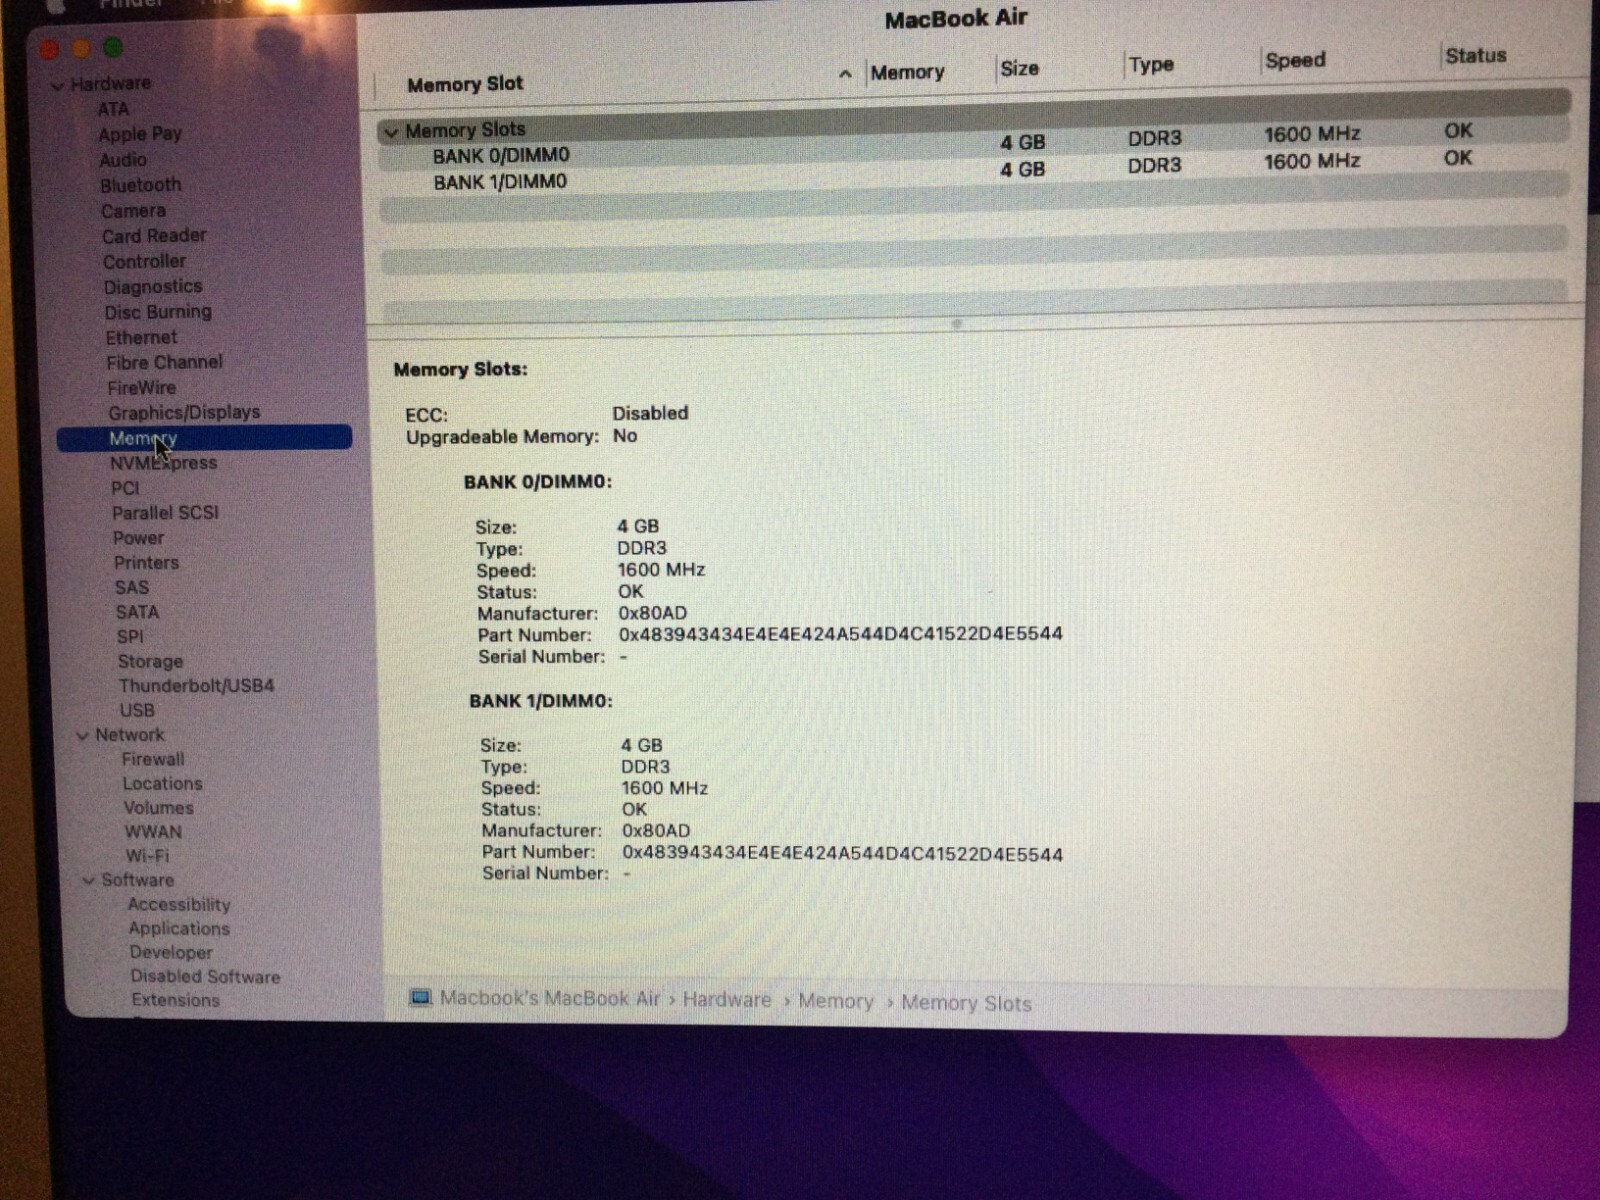Open Locations under Network
Image resolution: width=1600 pixels, height=1200 pixels.
click(x=162, y=784)
